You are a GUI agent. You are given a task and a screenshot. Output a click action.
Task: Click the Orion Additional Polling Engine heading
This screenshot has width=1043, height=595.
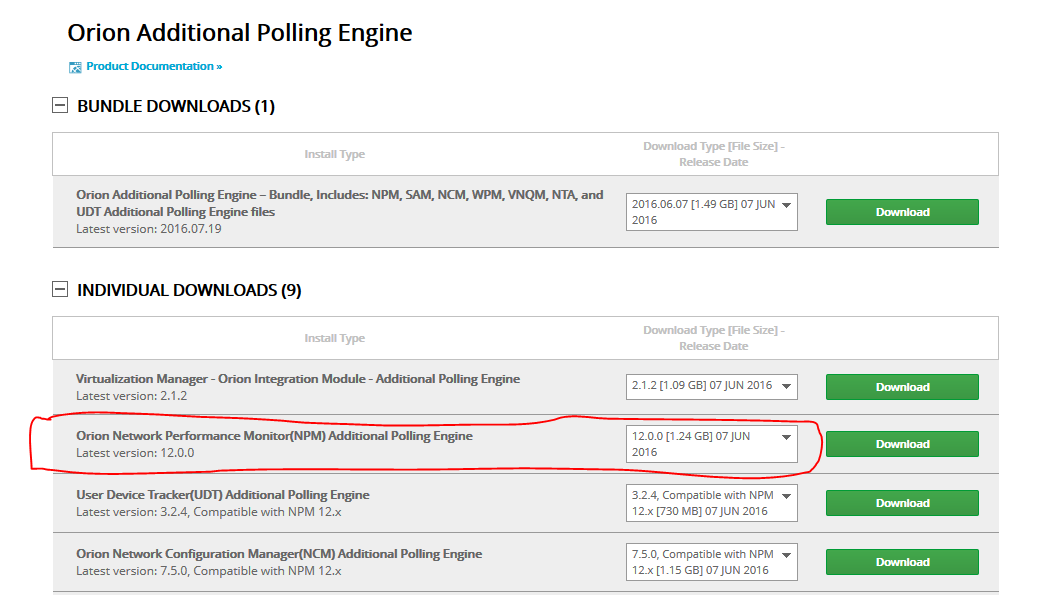239,33
